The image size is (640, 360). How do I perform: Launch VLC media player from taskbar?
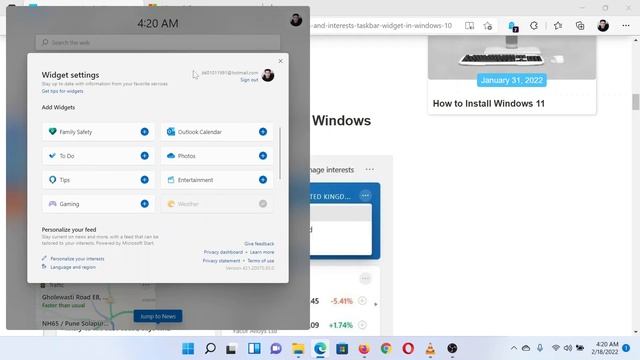[x=430, y=349]
